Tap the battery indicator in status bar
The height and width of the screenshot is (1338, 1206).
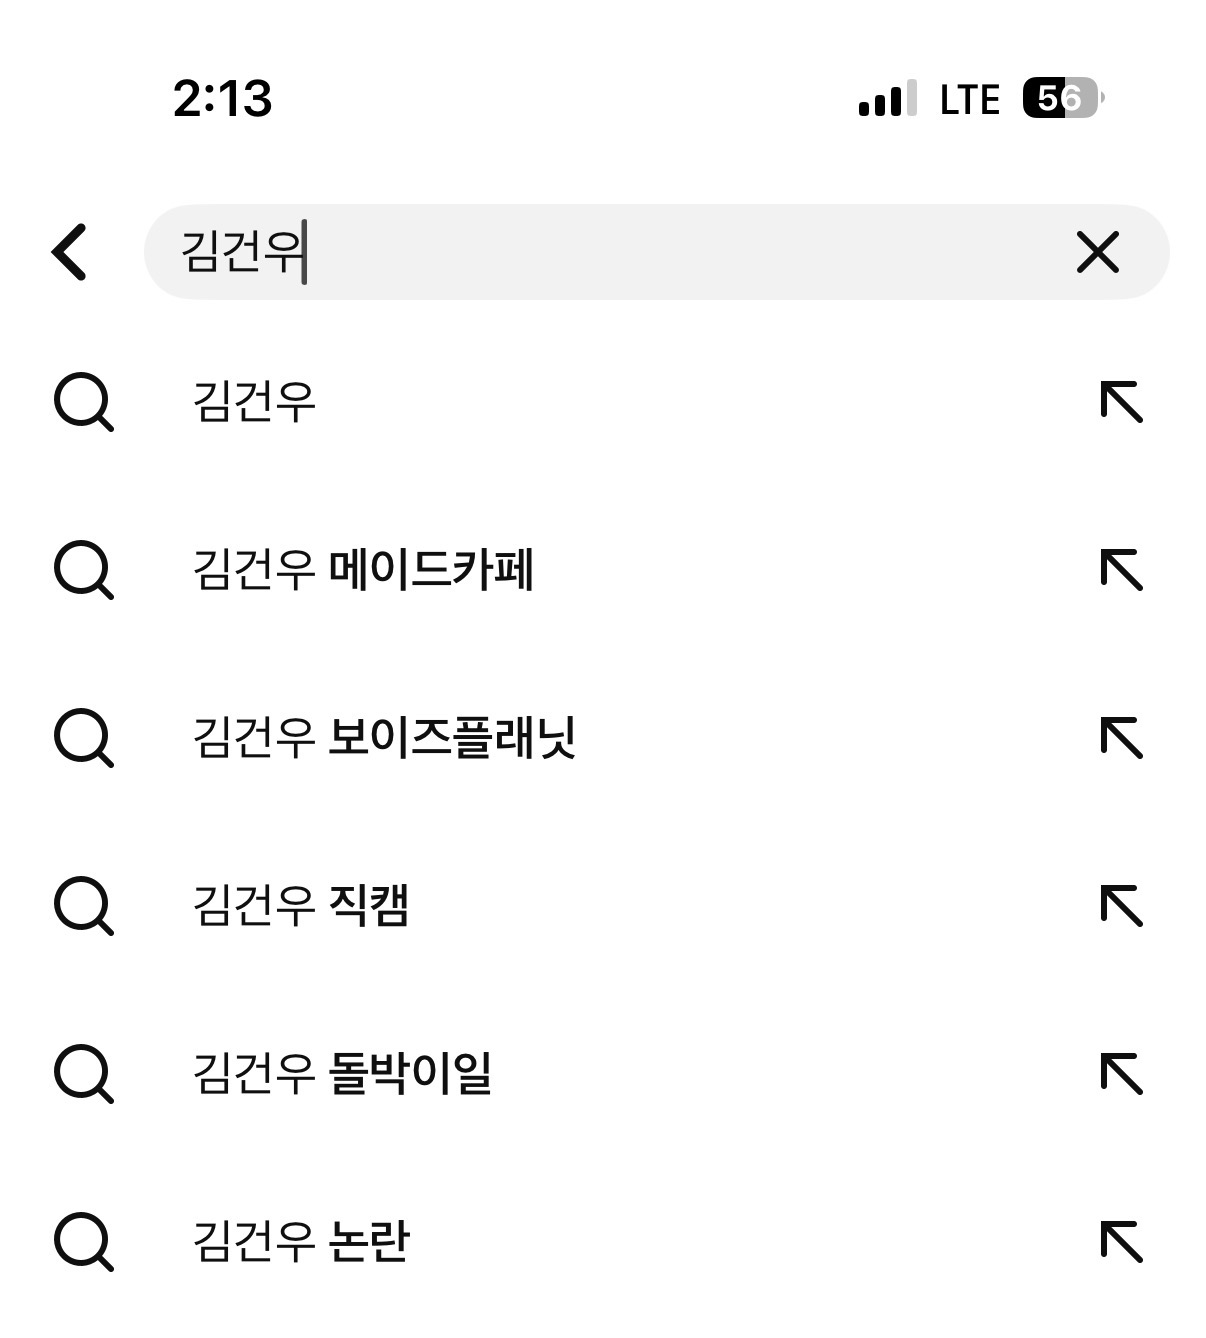pyautogui.click(x=1062, y=98)
